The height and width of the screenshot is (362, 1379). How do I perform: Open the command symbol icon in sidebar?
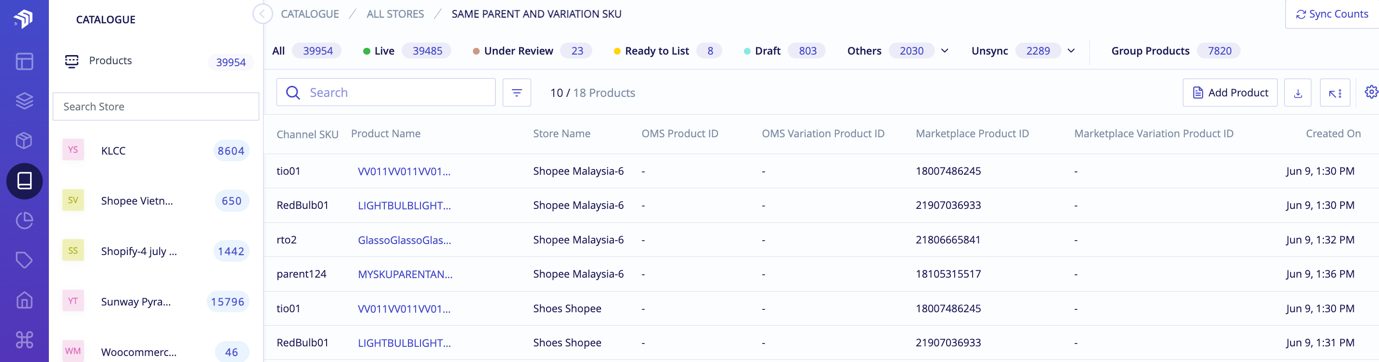coord(24,340)
